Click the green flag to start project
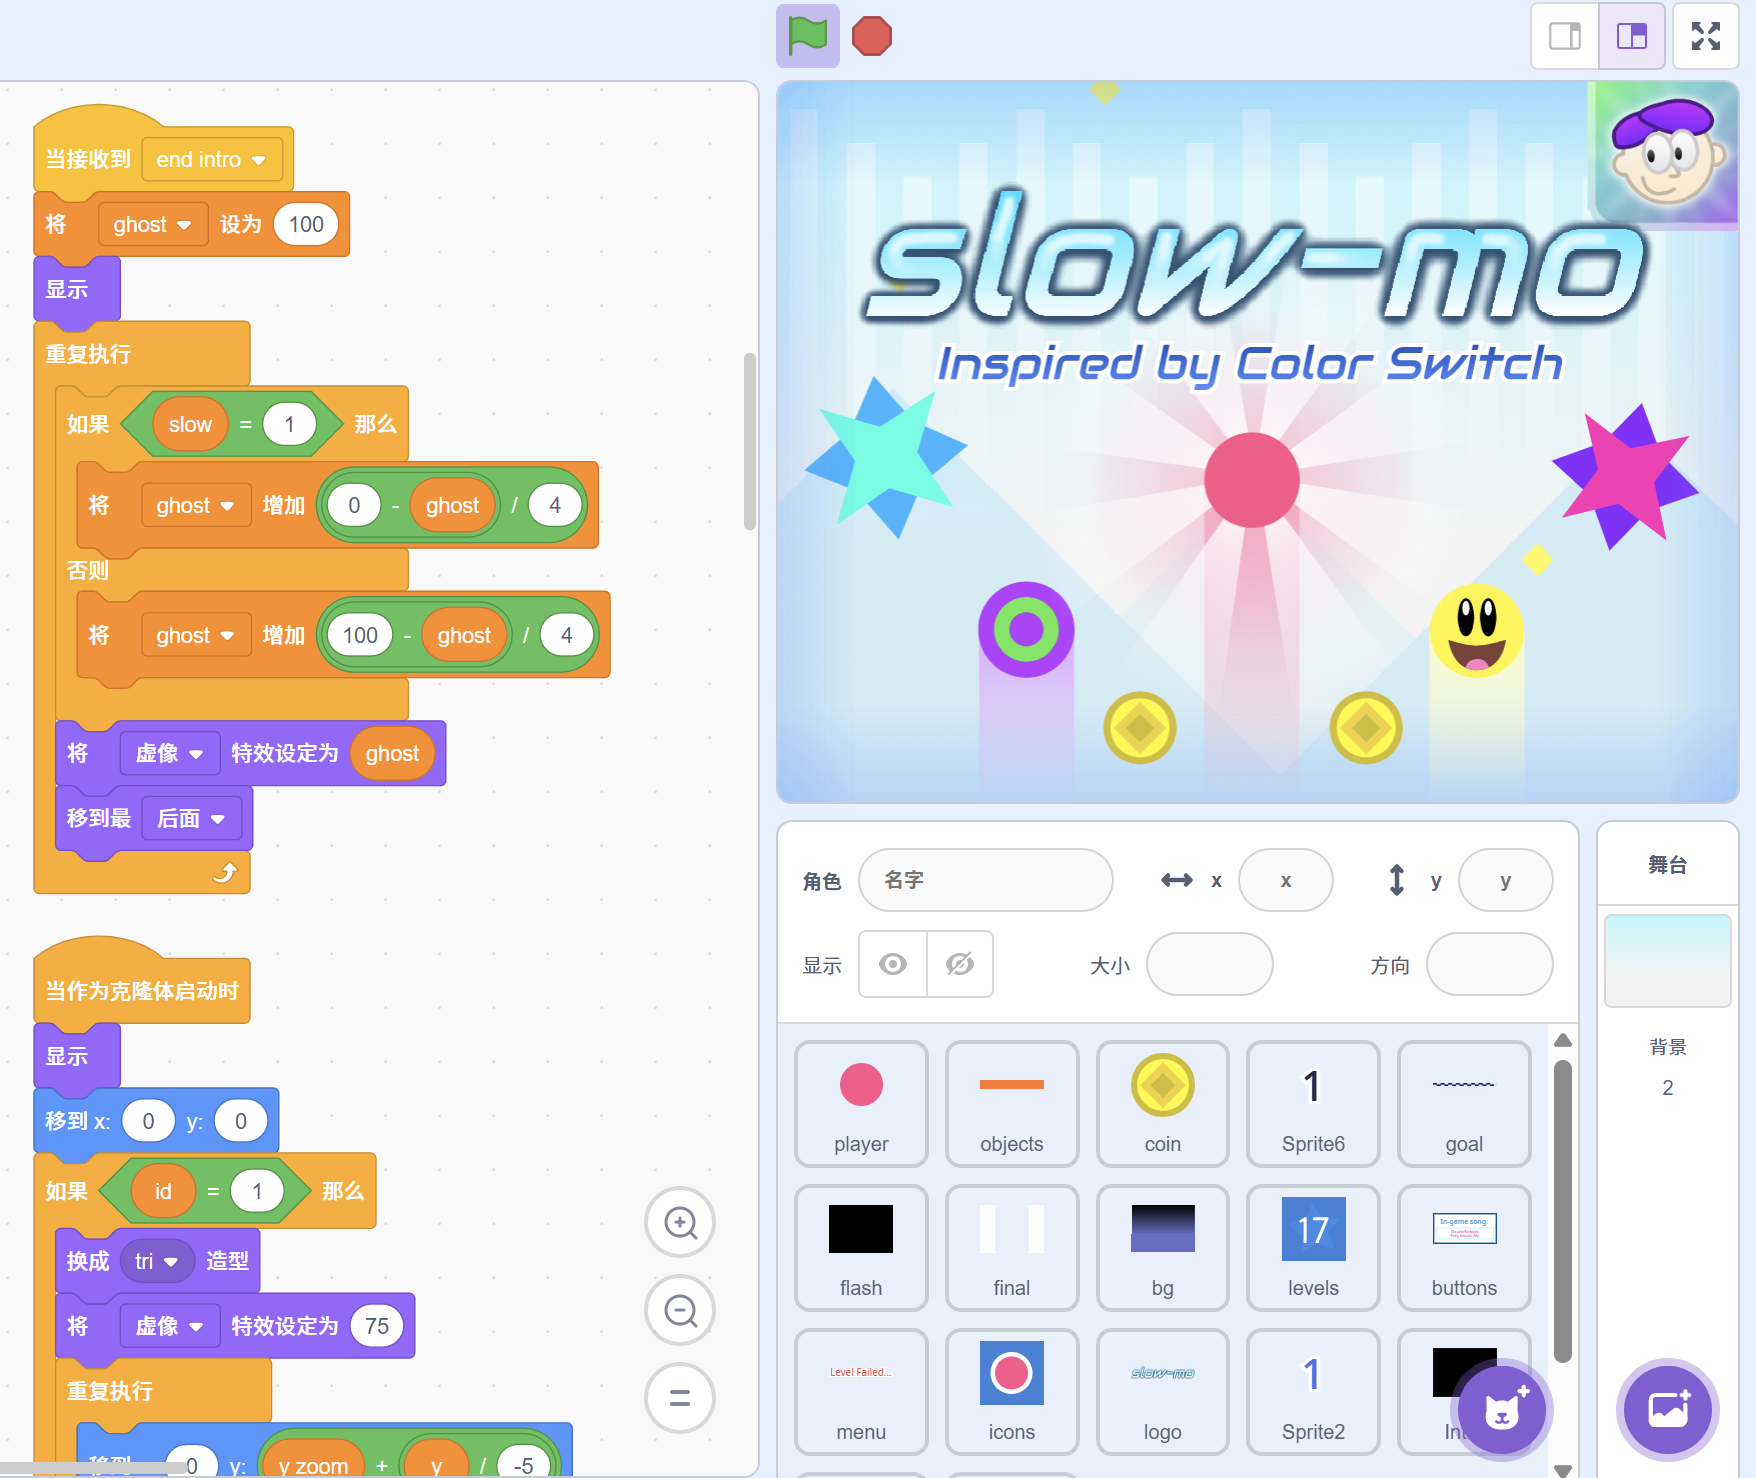1756x1478 pixels. (x=807, y=36)
